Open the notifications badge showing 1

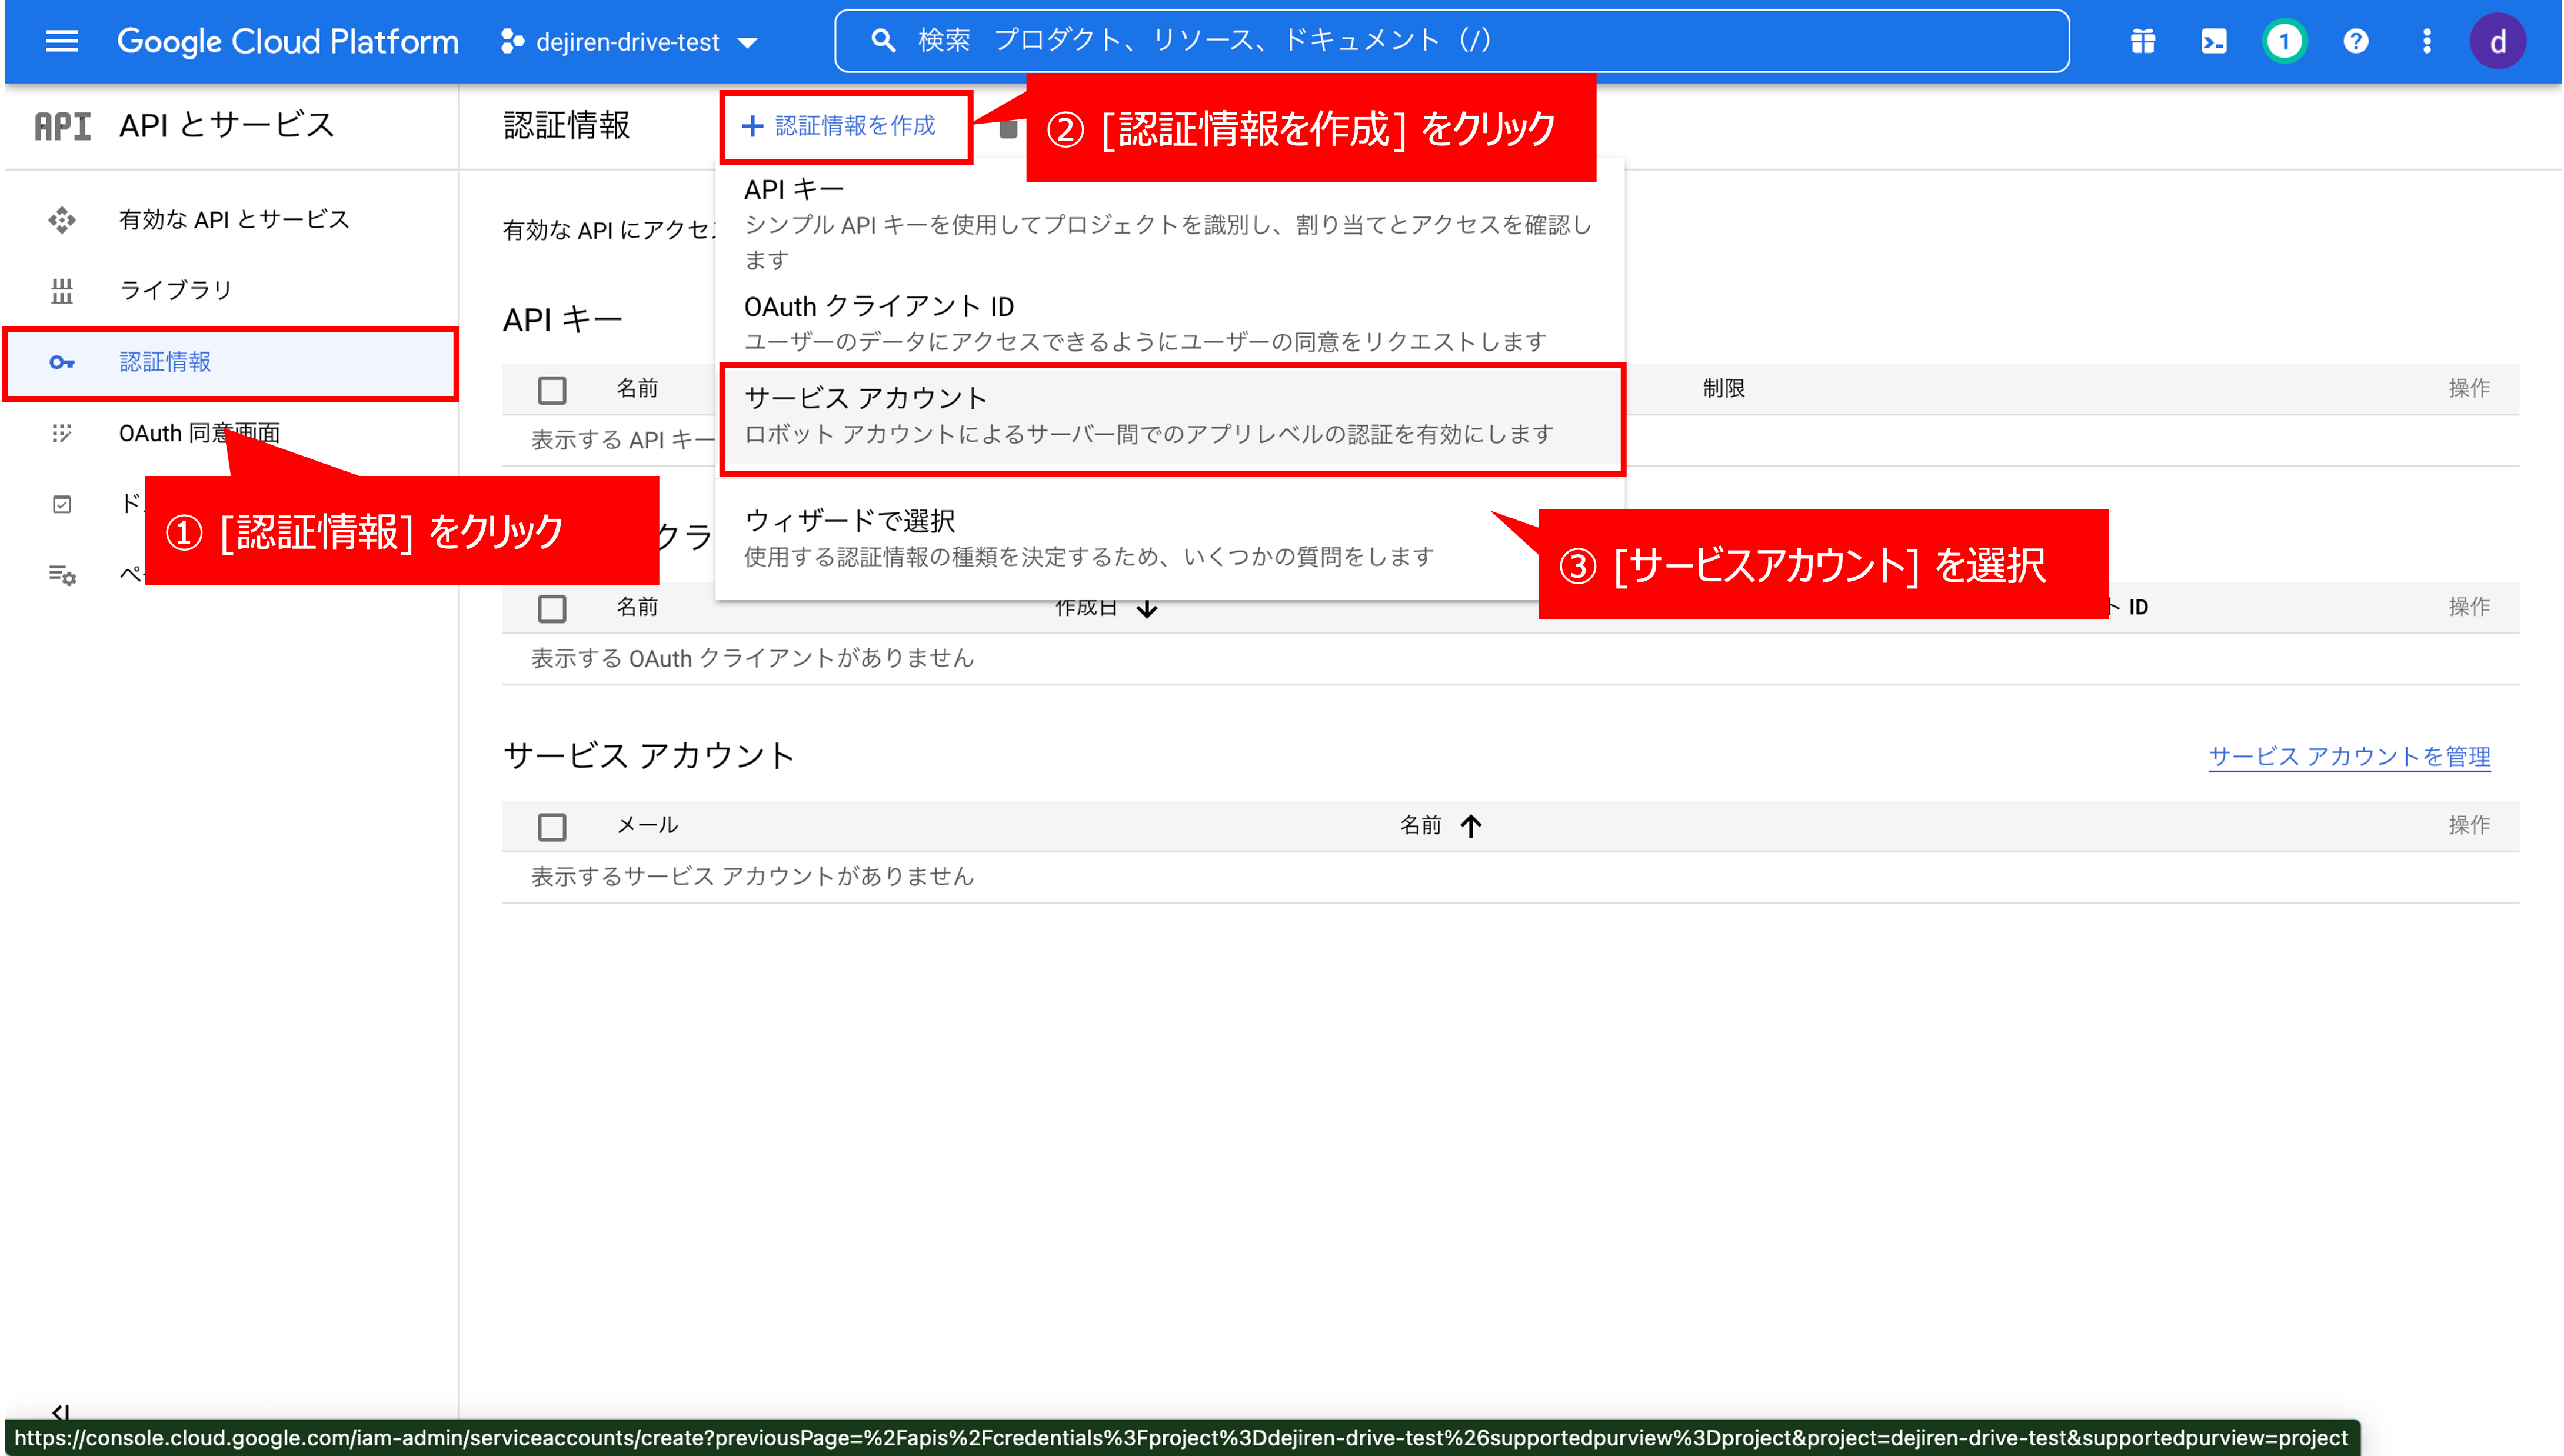(x=2284, y=41)
